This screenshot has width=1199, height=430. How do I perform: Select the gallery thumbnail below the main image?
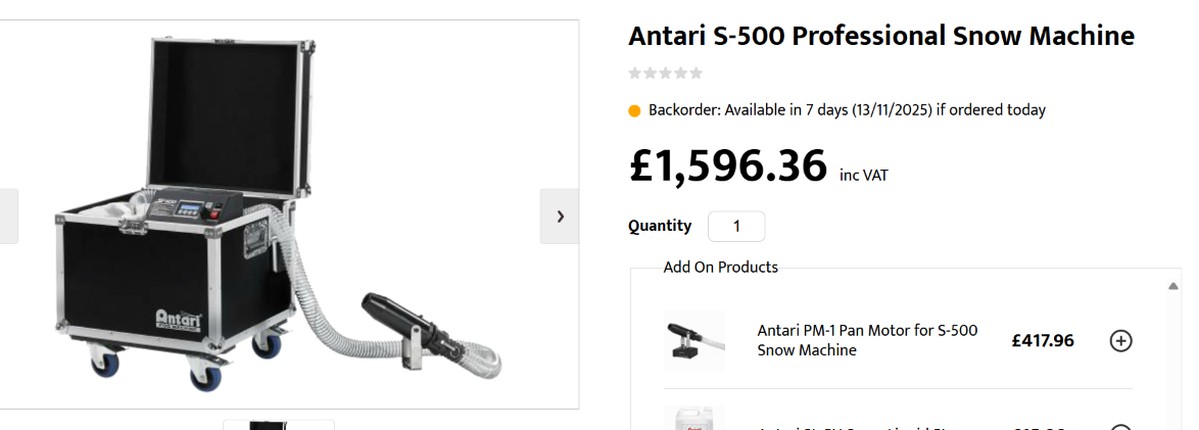278,424
